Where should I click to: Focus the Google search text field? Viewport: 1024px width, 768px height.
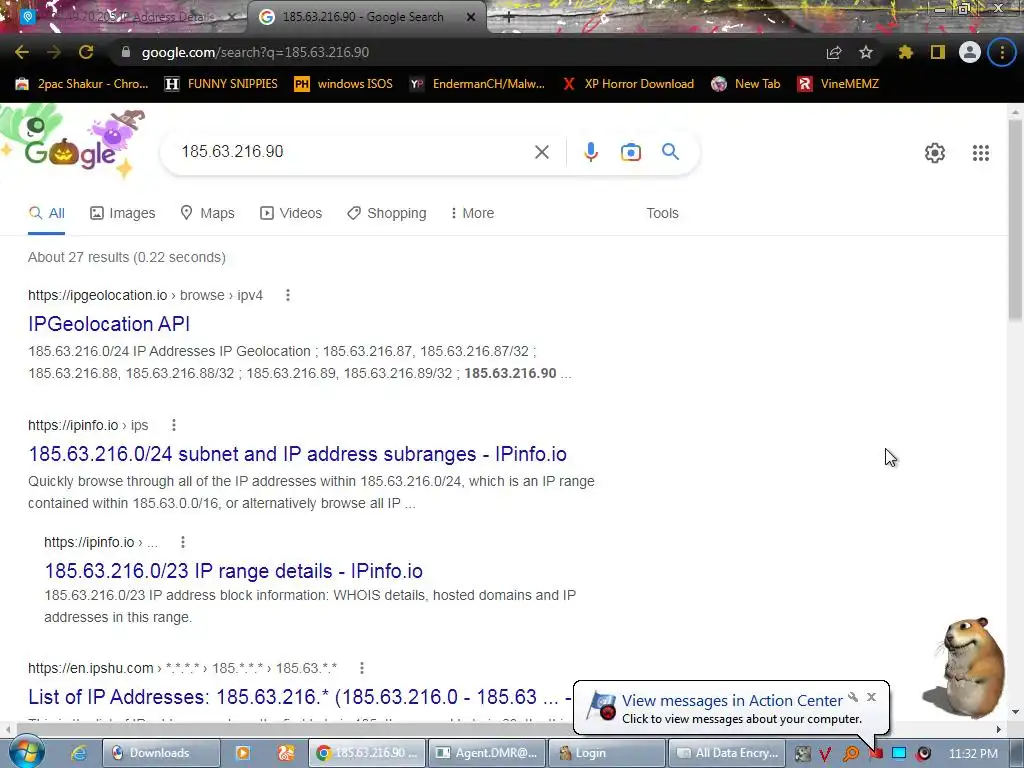coord(353,152)
